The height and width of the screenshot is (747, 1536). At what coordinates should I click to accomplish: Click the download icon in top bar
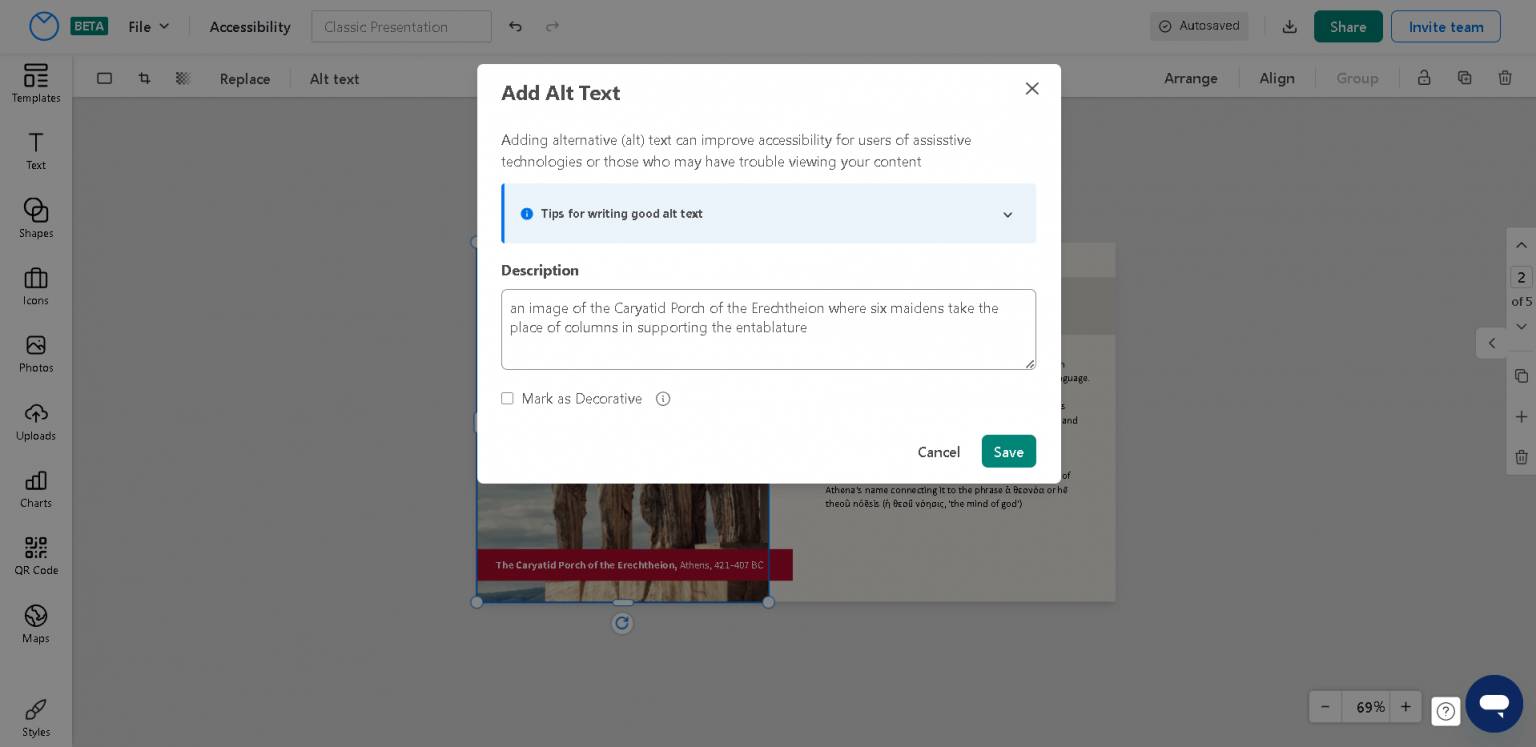[x=1290, y=27]
